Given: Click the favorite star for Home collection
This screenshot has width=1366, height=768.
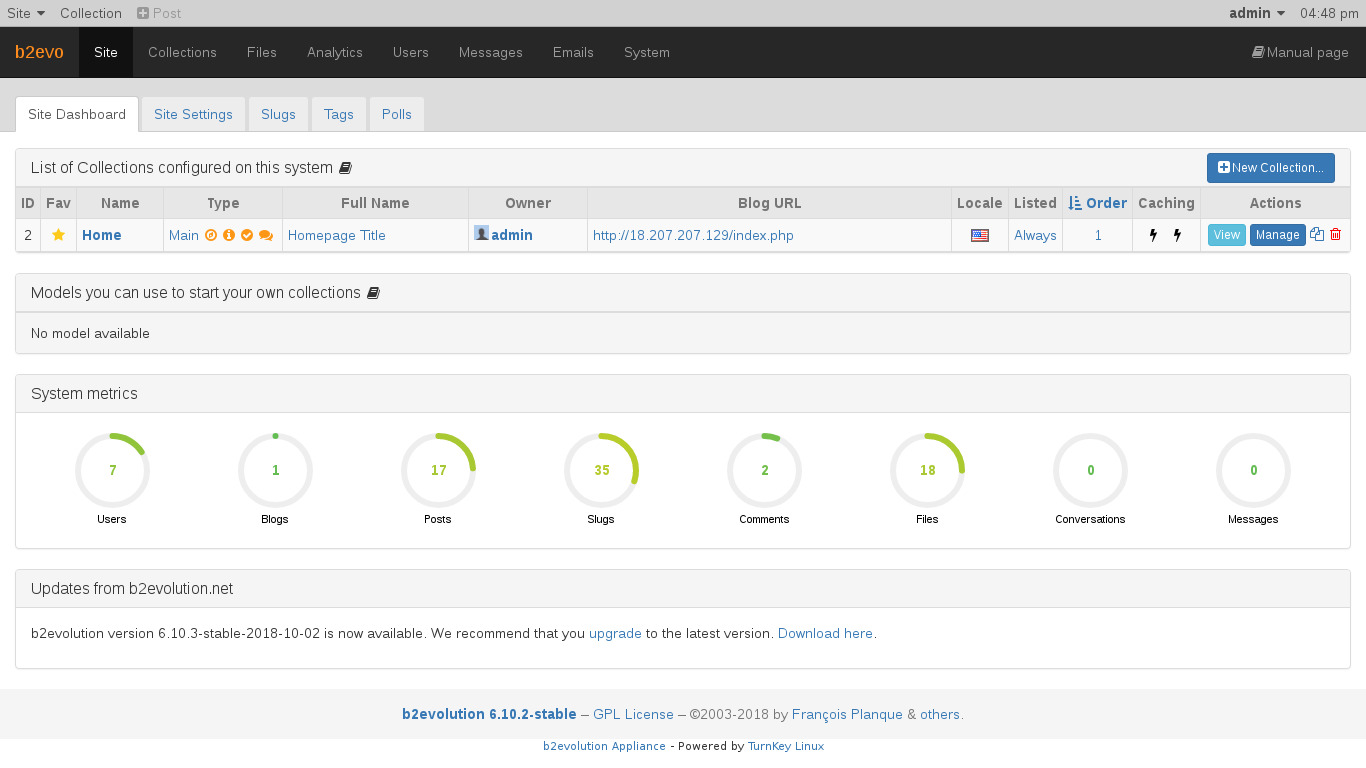Looking at the screenshot, I should click(58, 235).
